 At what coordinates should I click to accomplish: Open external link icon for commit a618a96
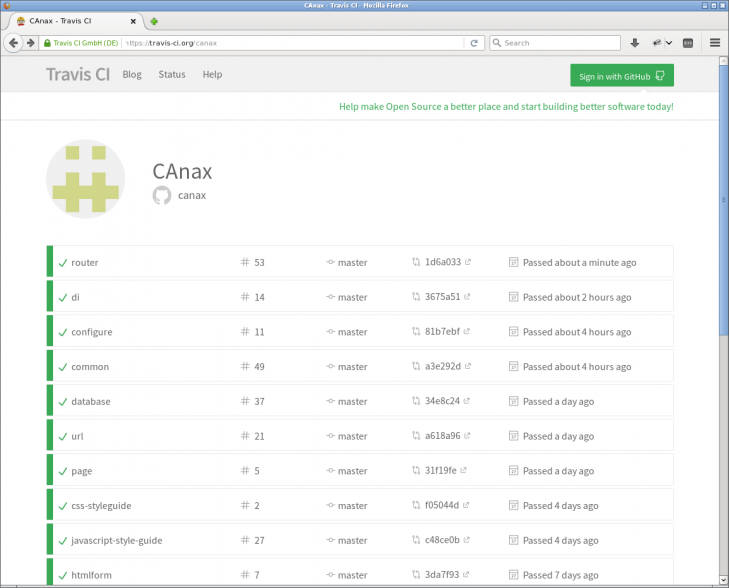(x=467, y=436)
